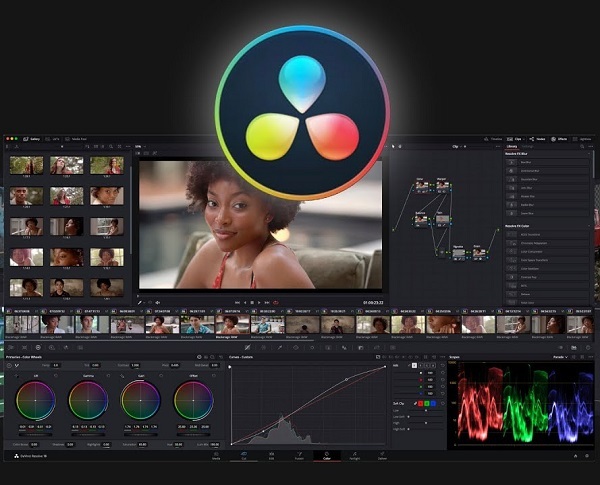Enable the red Soft Clip channel button
Viewport: 600px width, 485px height.
tap(421, 403)
